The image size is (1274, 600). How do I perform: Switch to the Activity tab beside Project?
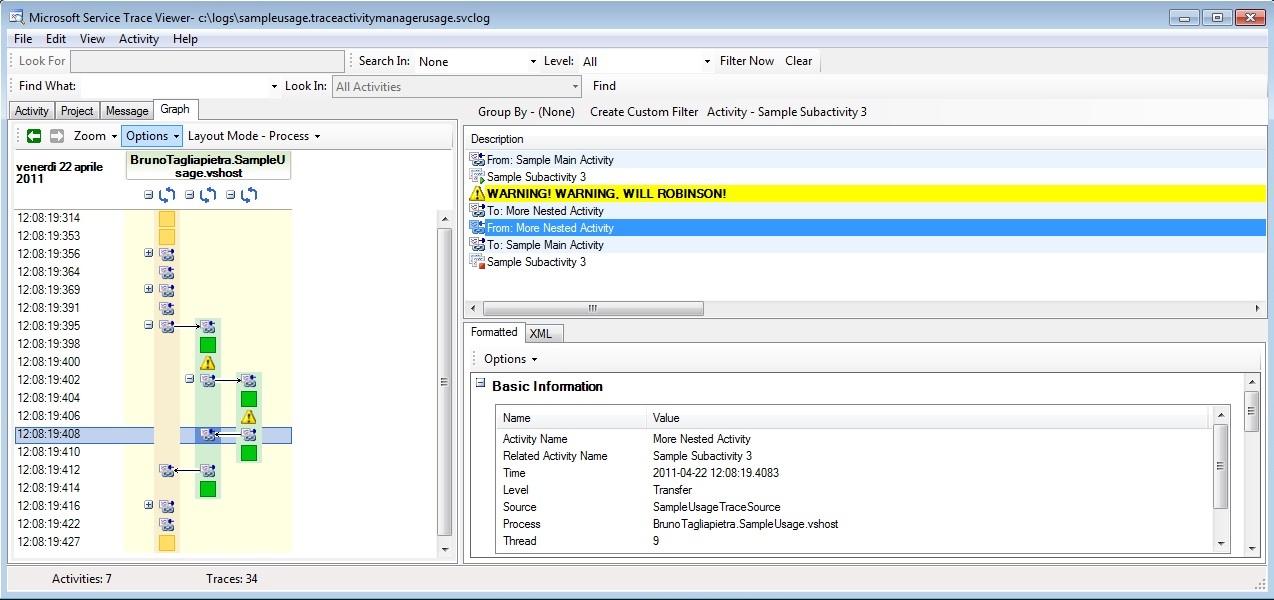point(32,111)
